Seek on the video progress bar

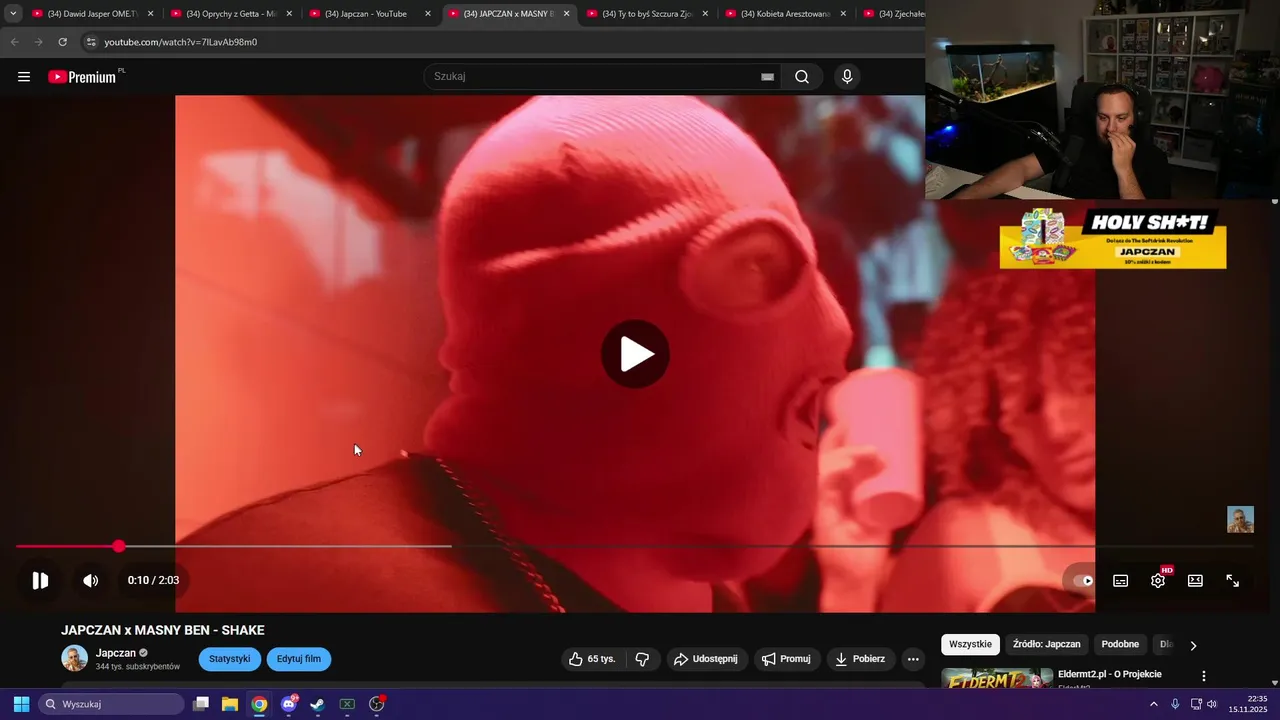tap(635, 546)
